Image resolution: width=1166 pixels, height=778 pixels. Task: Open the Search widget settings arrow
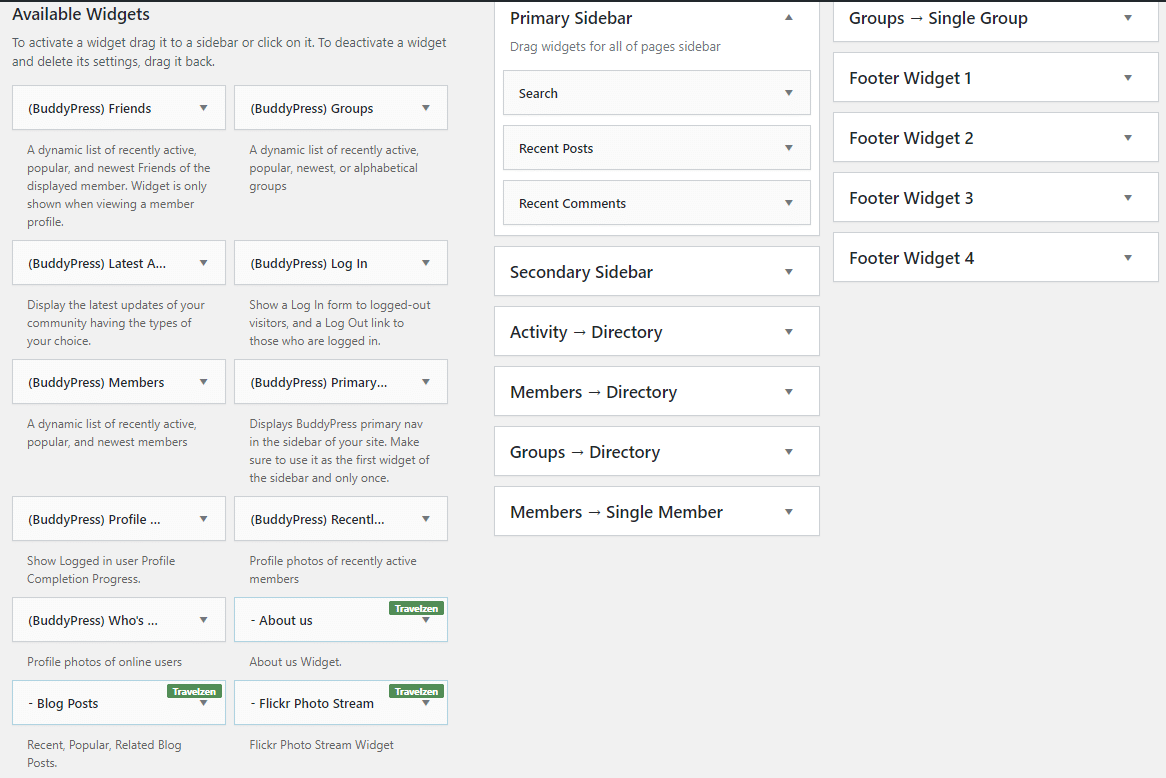(788, 93)
